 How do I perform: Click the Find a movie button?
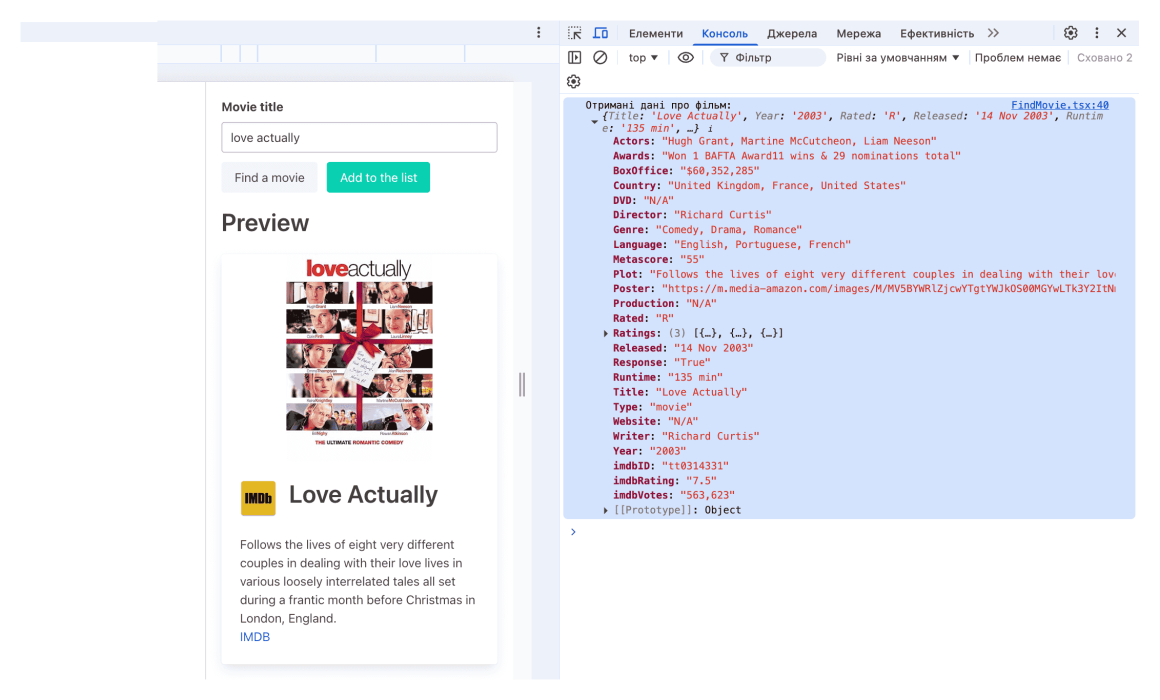269,178
